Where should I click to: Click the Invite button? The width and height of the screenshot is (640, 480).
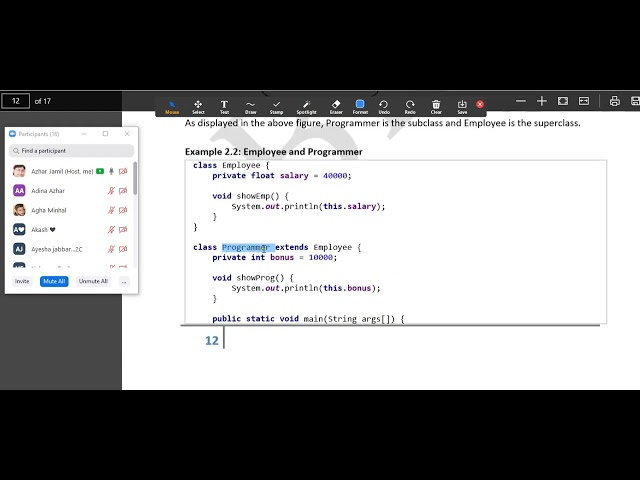click(22, 282)
